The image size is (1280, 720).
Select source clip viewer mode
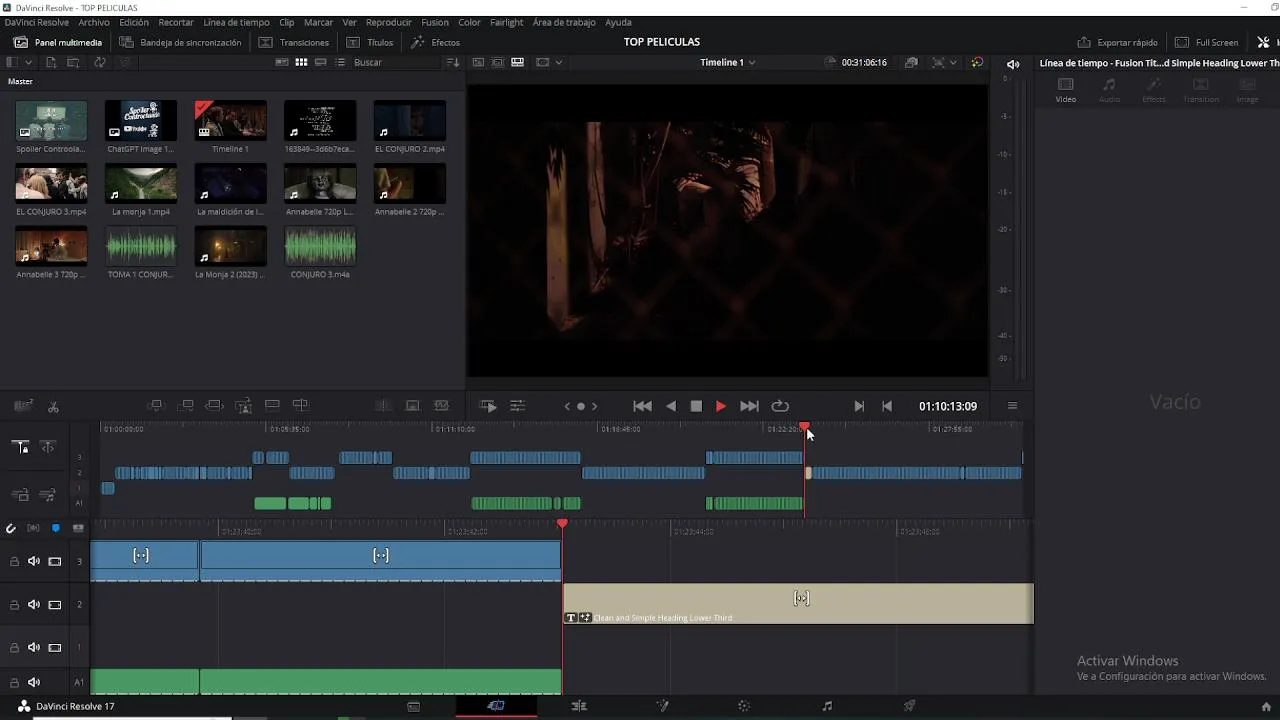click(478, 62)
